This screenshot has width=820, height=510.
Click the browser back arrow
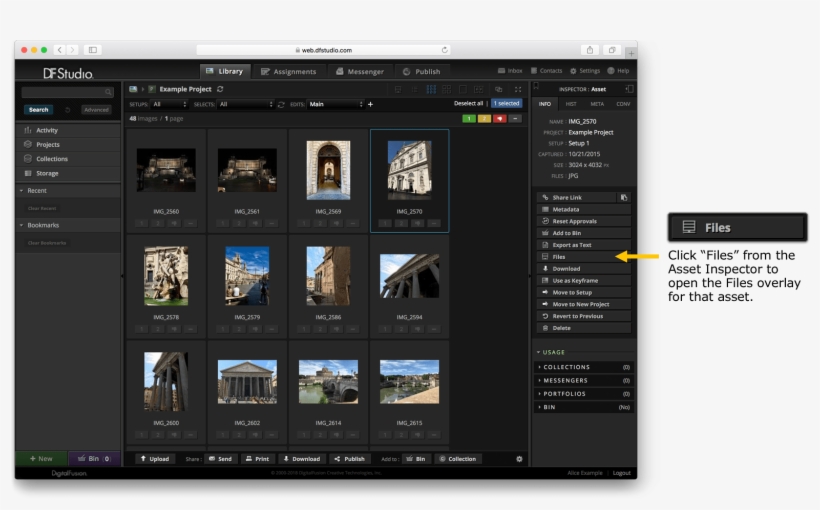coord(60,50)
